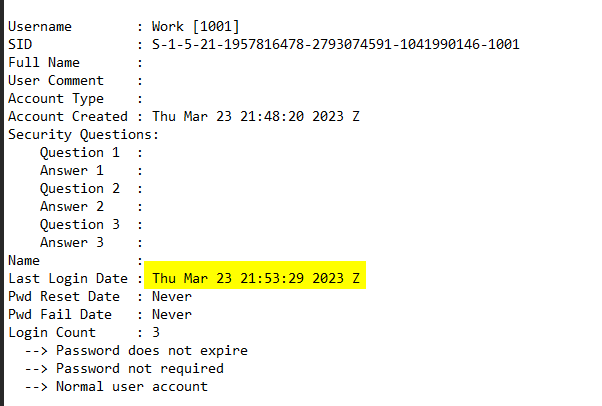Click the Pwd Reset Date "Never" value
Viewport: 602px width, 406px height.
pyautogui.click(x=172, y=296)
